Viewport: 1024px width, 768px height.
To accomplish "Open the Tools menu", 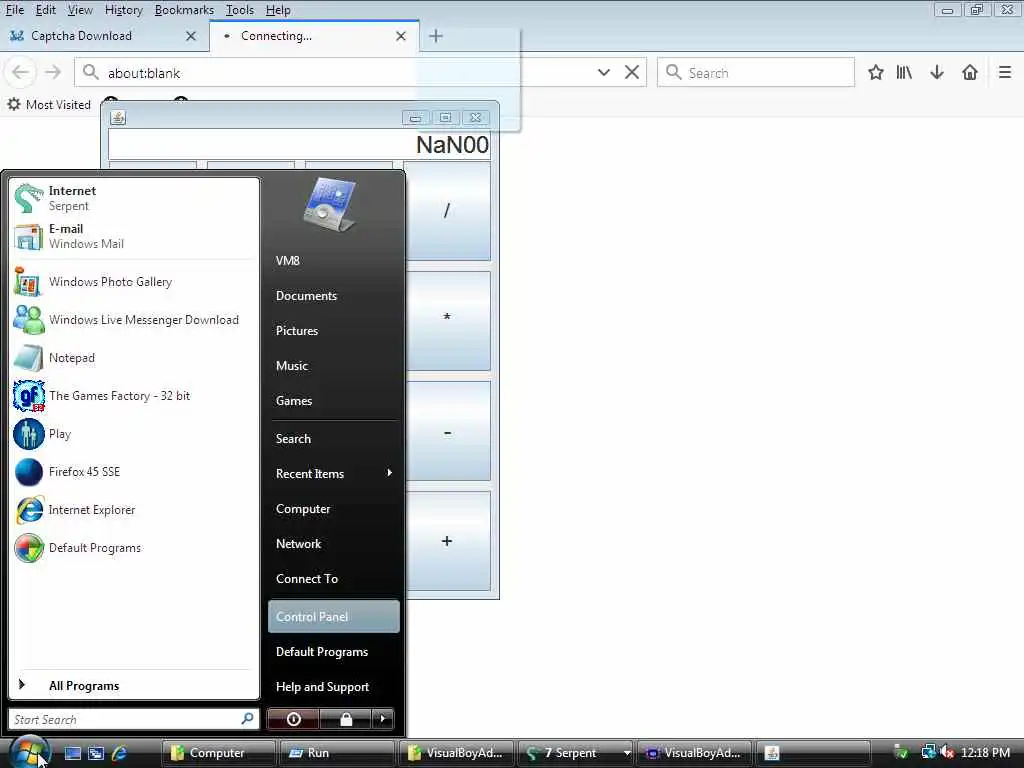I will tap(240, 10).
